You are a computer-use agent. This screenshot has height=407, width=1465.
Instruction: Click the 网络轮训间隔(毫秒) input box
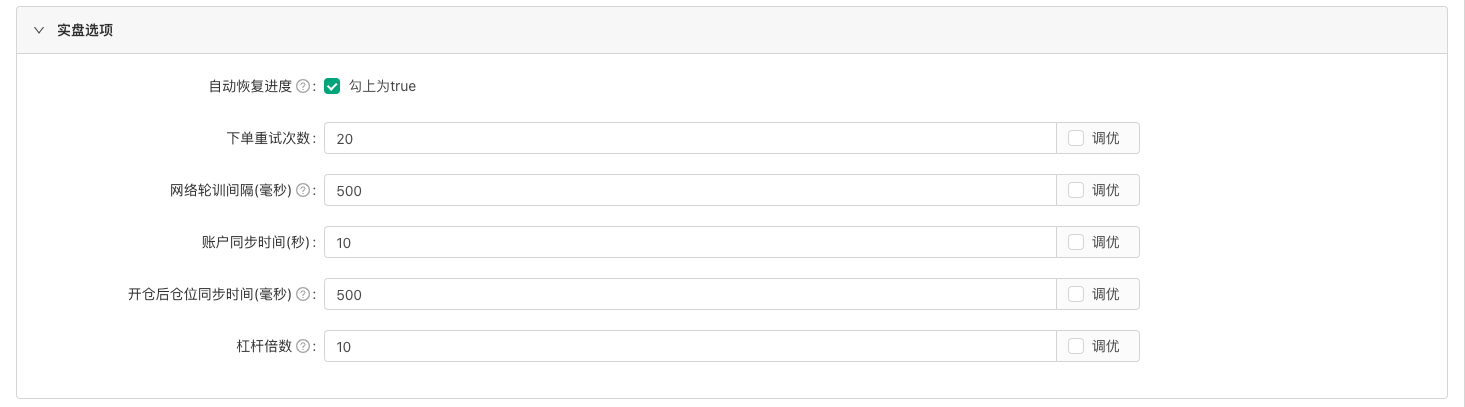(x=690, y=191)
